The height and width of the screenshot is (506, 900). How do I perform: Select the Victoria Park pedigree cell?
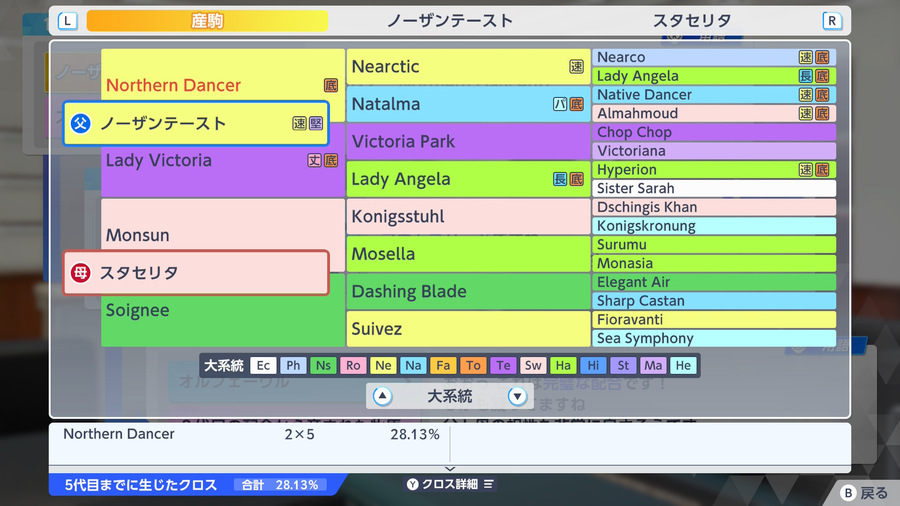pos(468,142)
